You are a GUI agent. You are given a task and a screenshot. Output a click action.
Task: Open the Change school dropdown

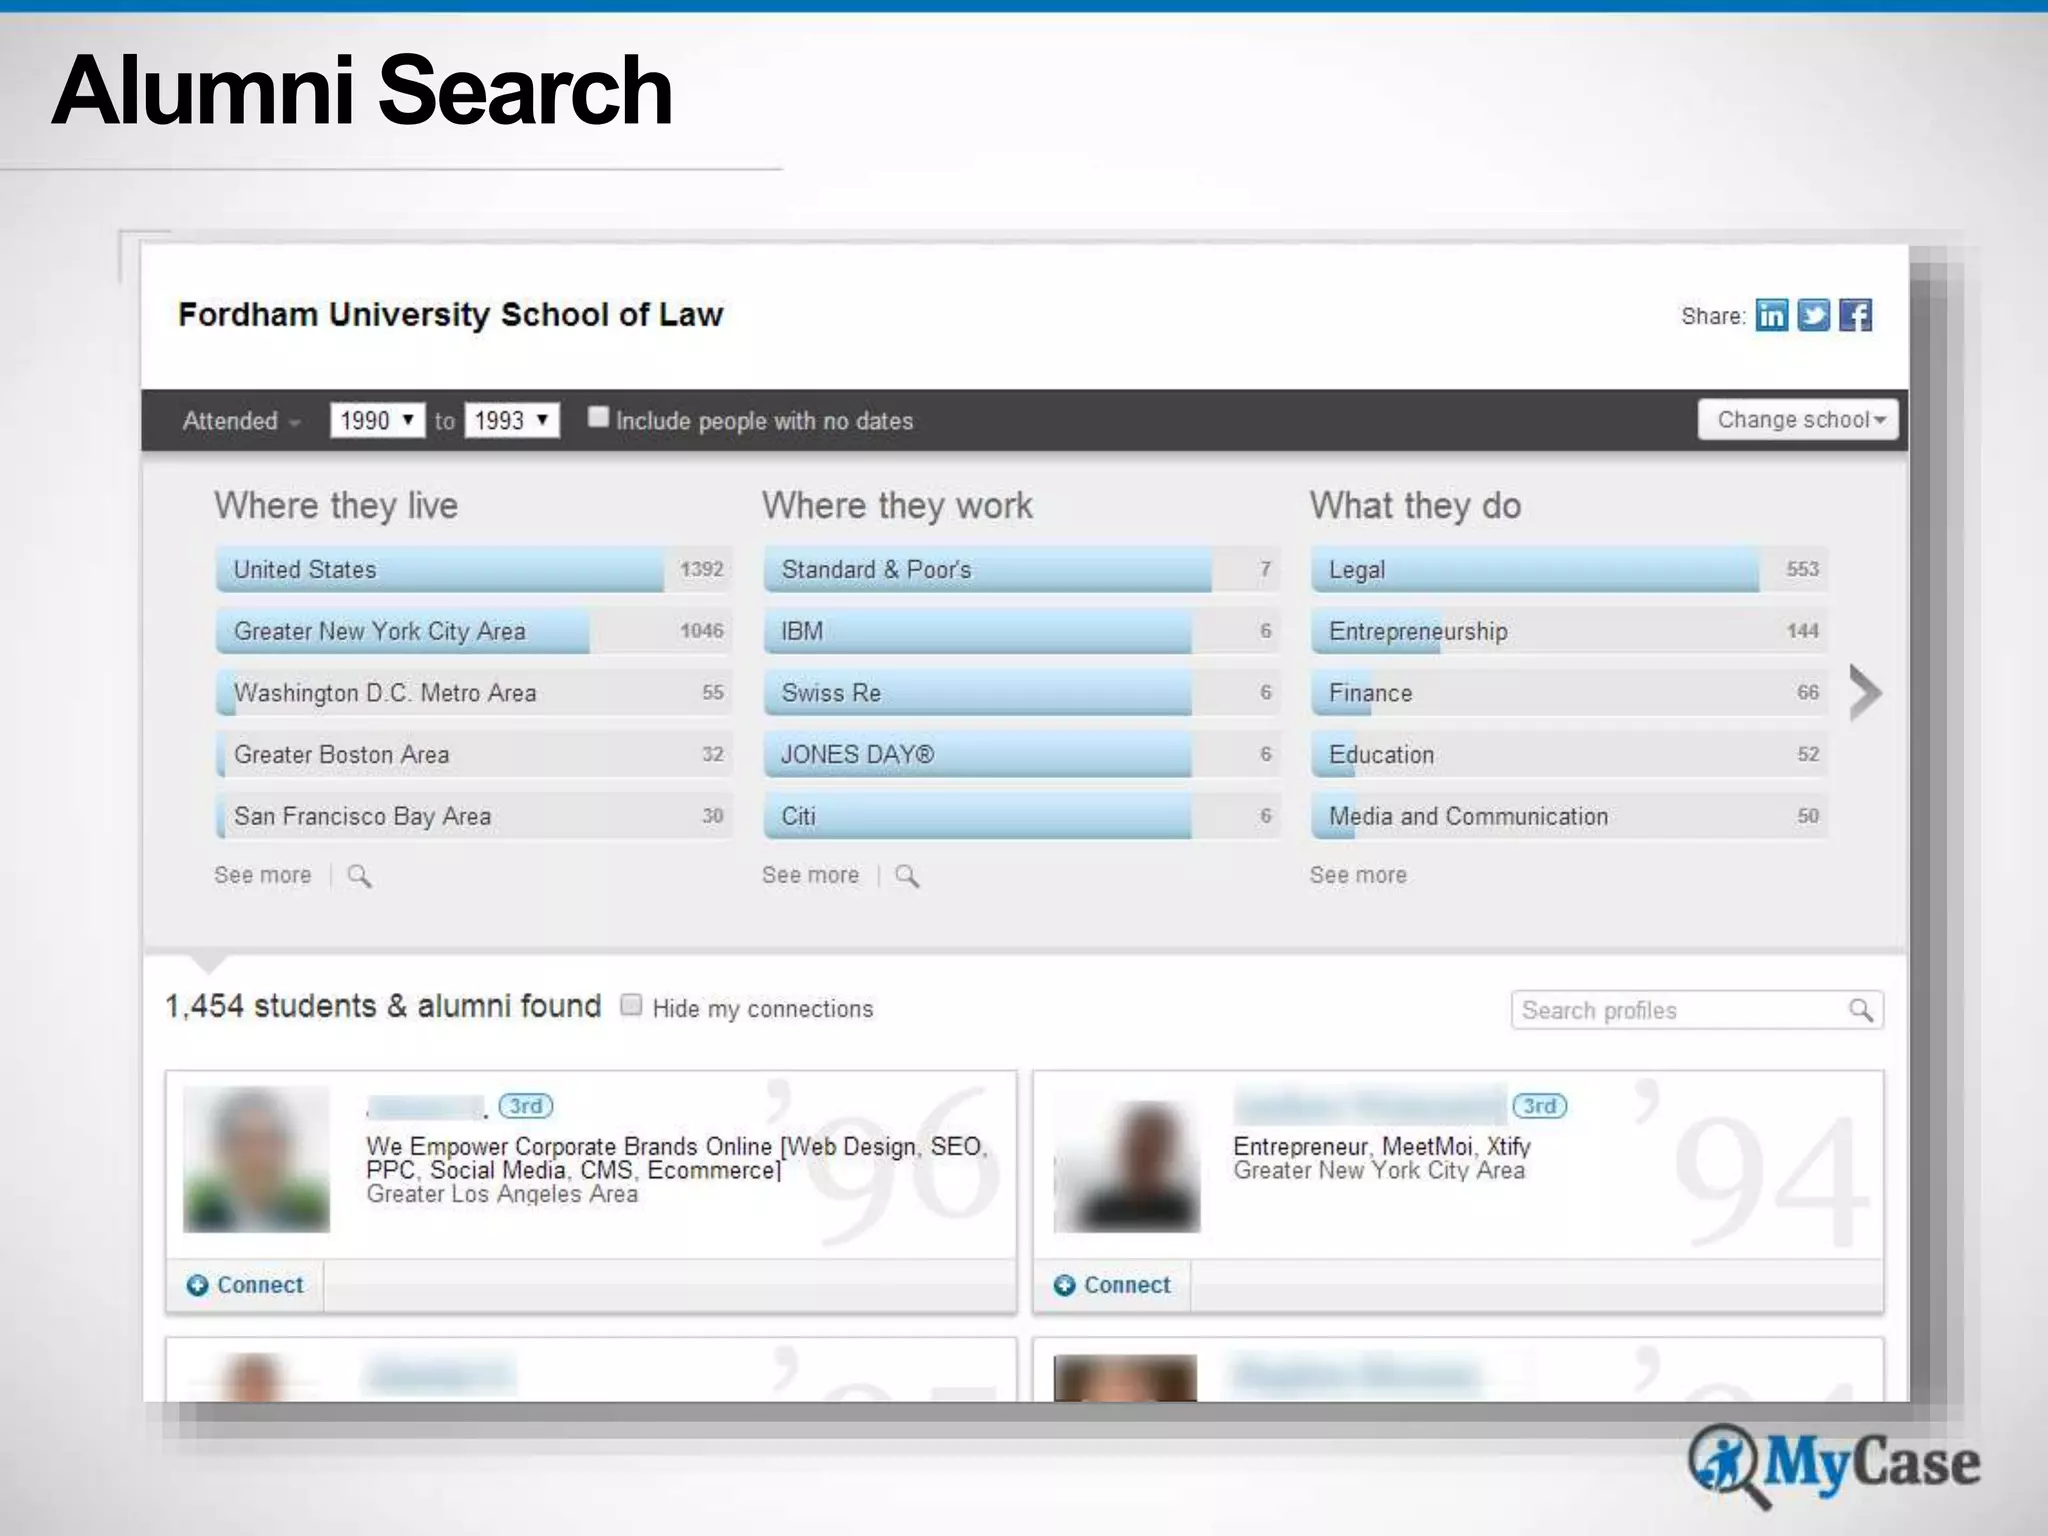pos(1798,420)
